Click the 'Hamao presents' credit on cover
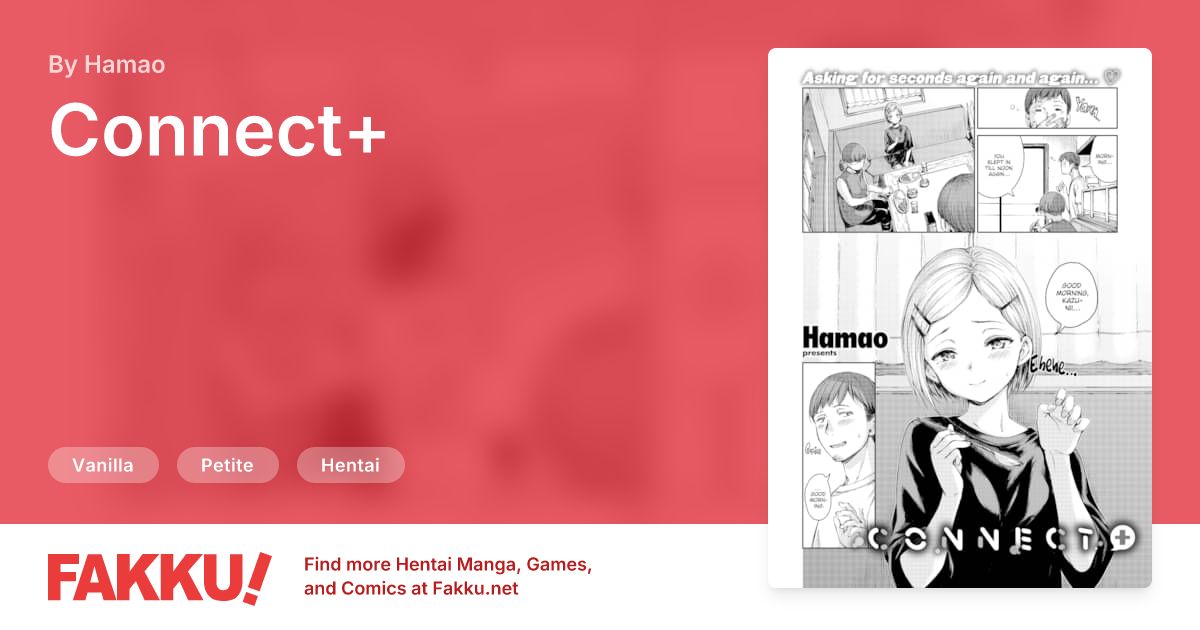This screenshot has width=1200, height=630. point(845,342)
